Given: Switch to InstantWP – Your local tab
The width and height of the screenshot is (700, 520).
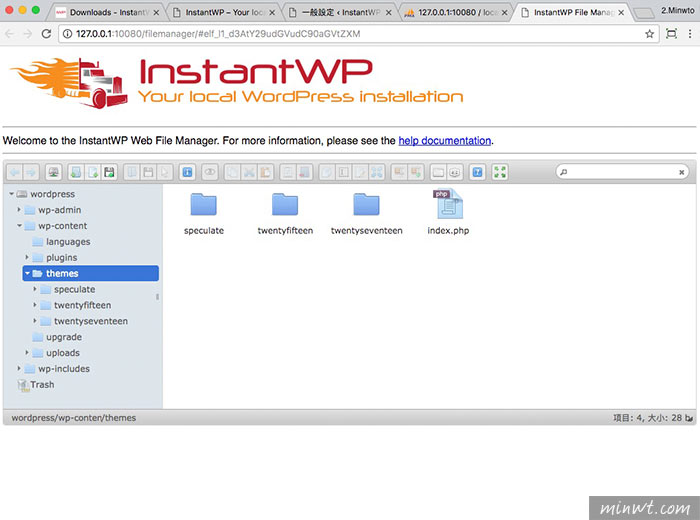Looking at the screenshot, I should point(224,12).
